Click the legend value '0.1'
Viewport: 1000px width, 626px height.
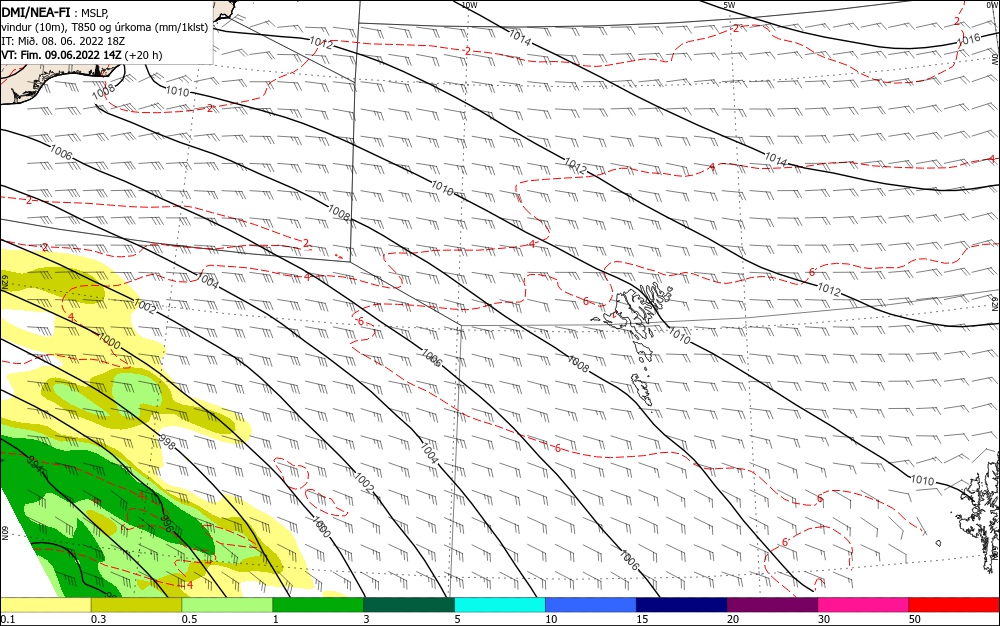point(7,619)
